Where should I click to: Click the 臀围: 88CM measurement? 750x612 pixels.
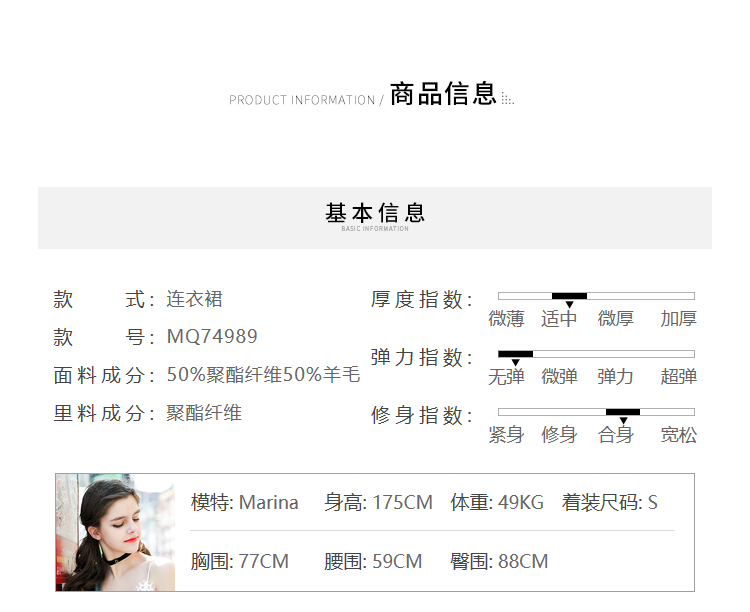(499, 561)
